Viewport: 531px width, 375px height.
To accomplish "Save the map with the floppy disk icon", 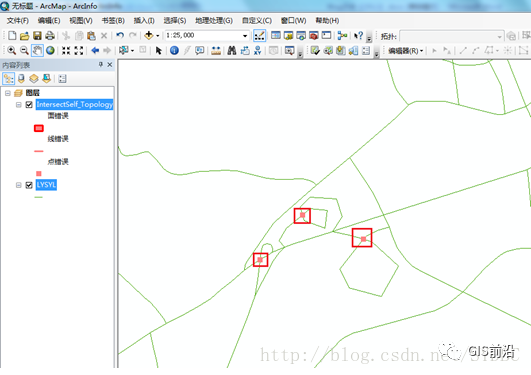I will pyautogui.click(x=37, y=35).
